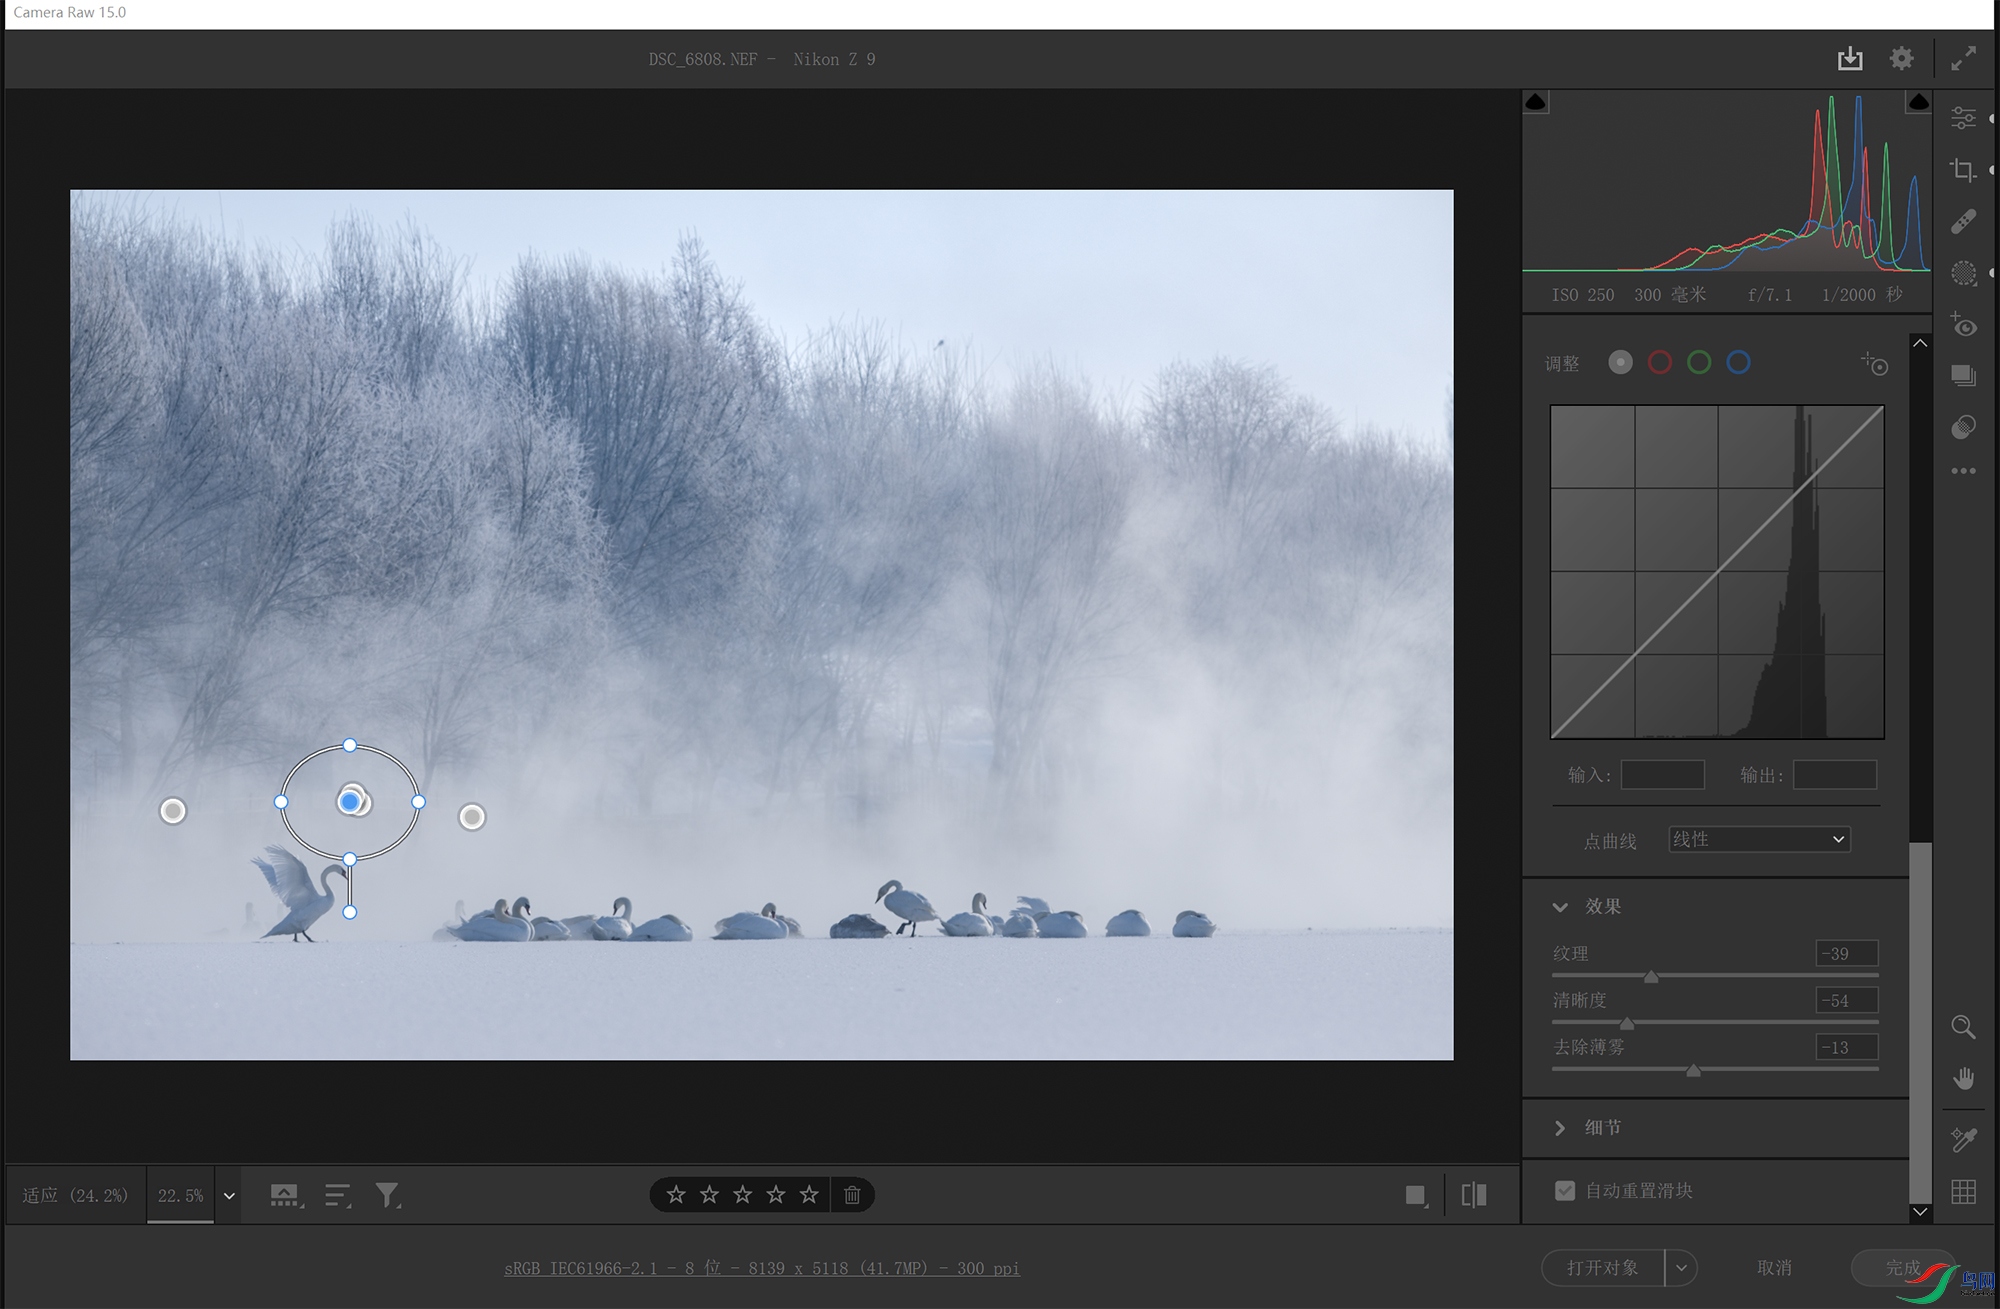
Task: Select the Crop tool in right toolbar
Action: [1963, 170]
